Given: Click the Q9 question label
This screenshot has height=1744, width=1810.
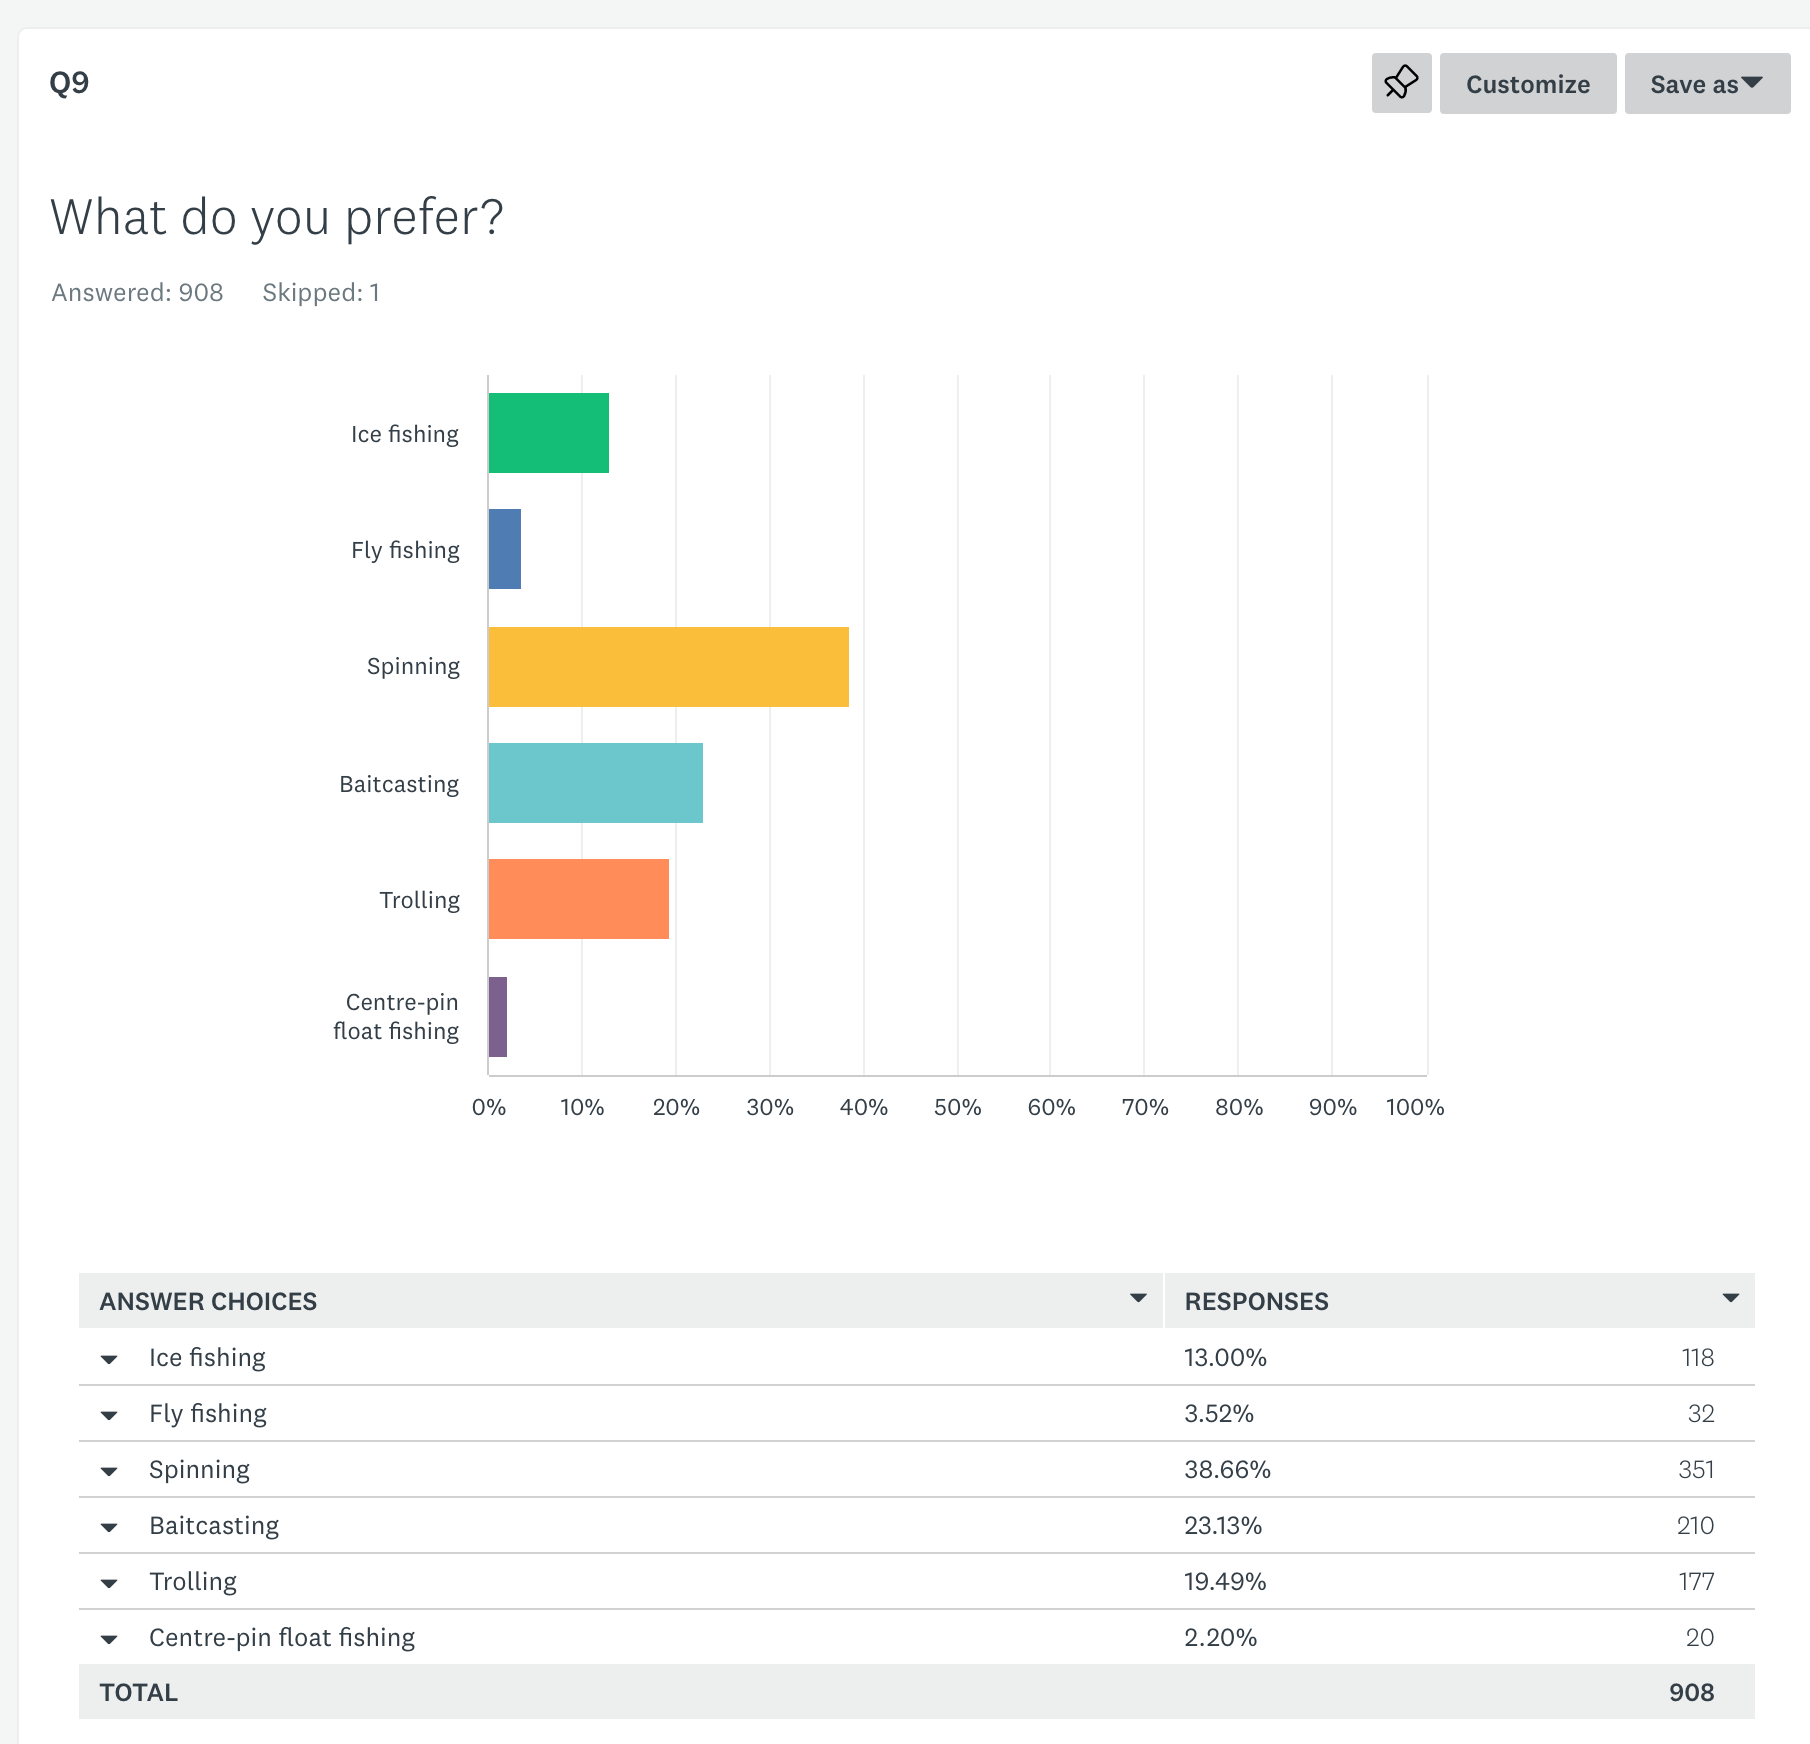Looking at the screenshot, I should pos(69,82).
